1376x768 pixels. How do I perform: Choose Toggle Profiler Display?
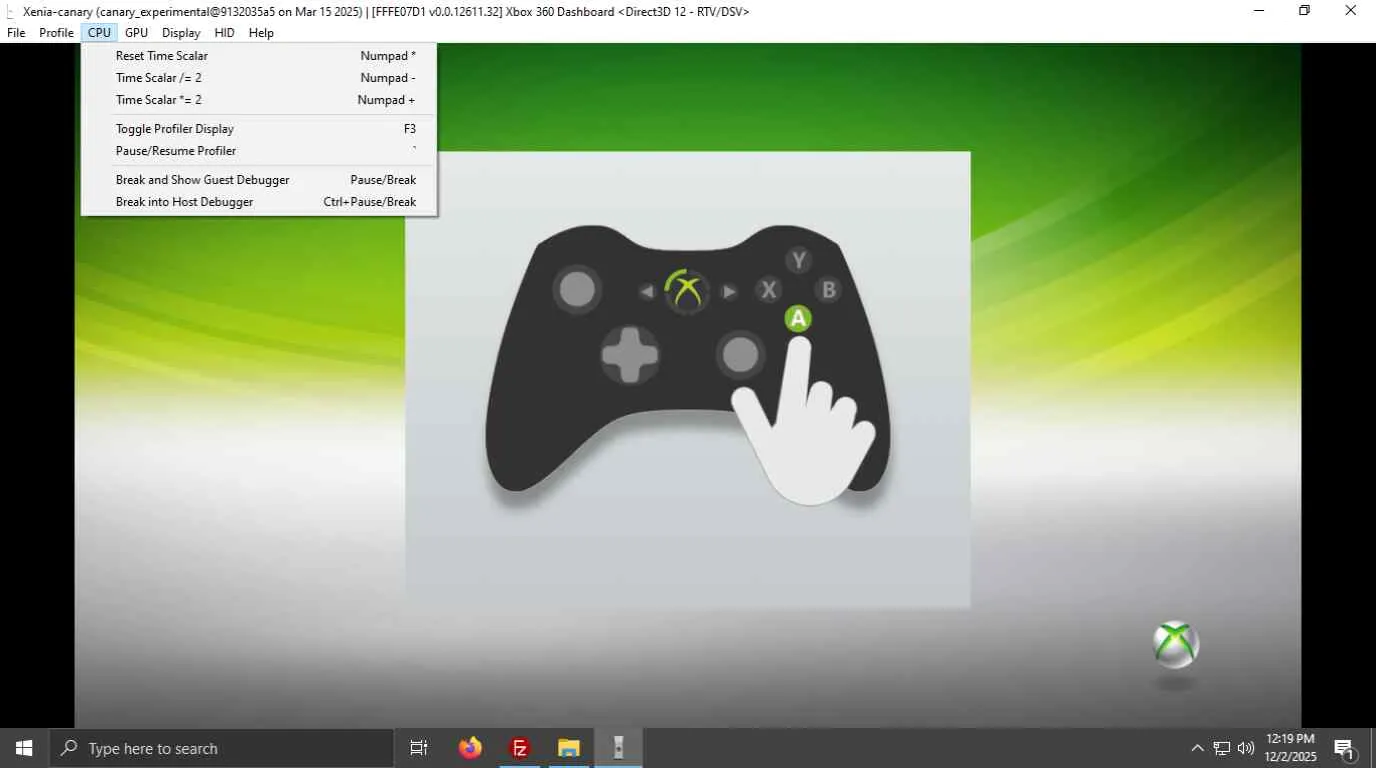point(259,129)
